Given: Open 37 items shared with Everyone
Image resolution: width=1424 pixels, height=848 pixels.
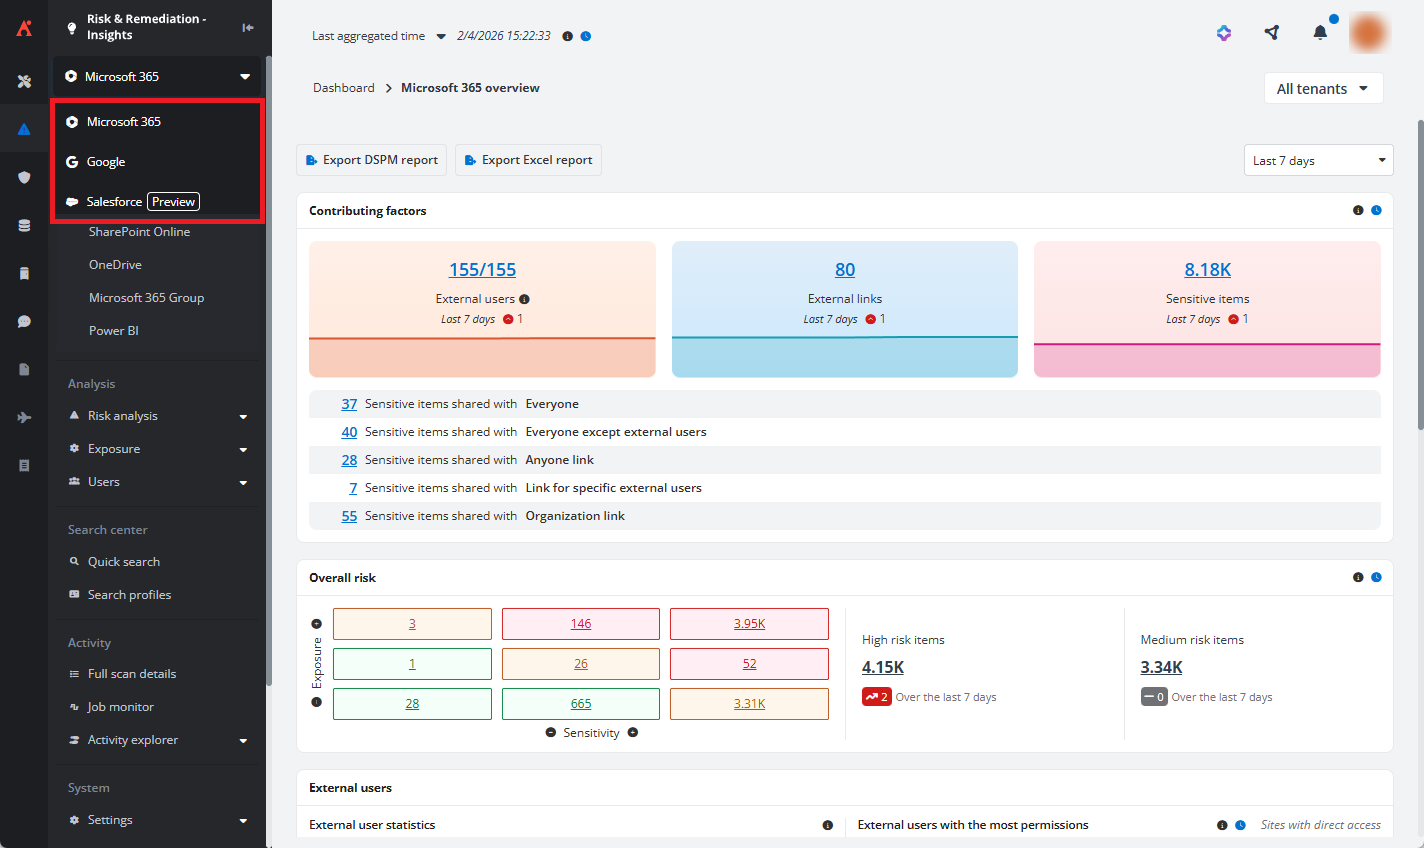Looking at the screenshot, I should pyautogui.click(x=349, y=404).
